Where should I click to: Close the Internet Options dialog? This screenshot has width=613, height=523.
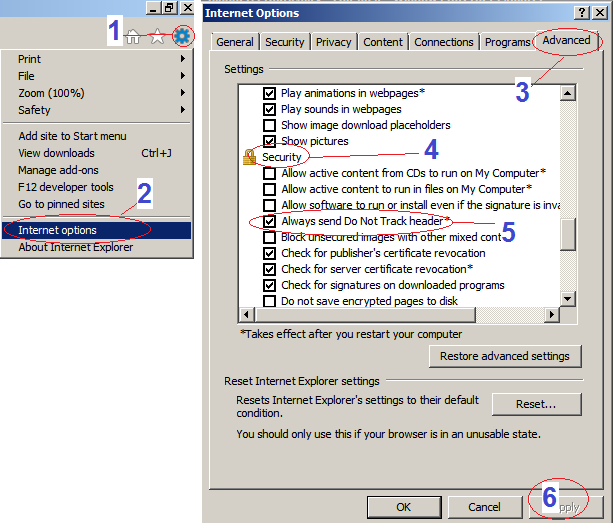click(x=599, y=13)
